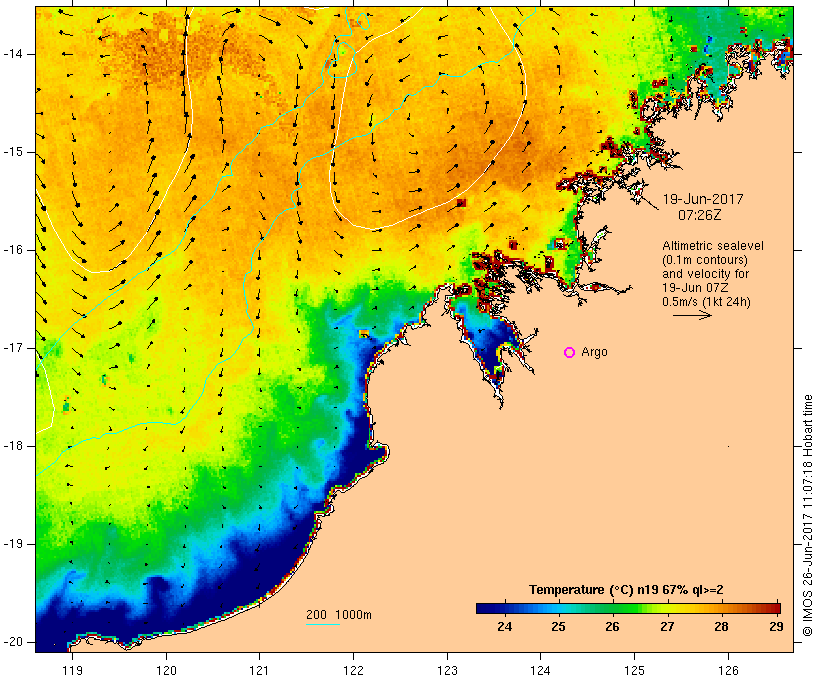
Task: Click the Temperature (°C) colorbar title
Action: tap(626, 590)
